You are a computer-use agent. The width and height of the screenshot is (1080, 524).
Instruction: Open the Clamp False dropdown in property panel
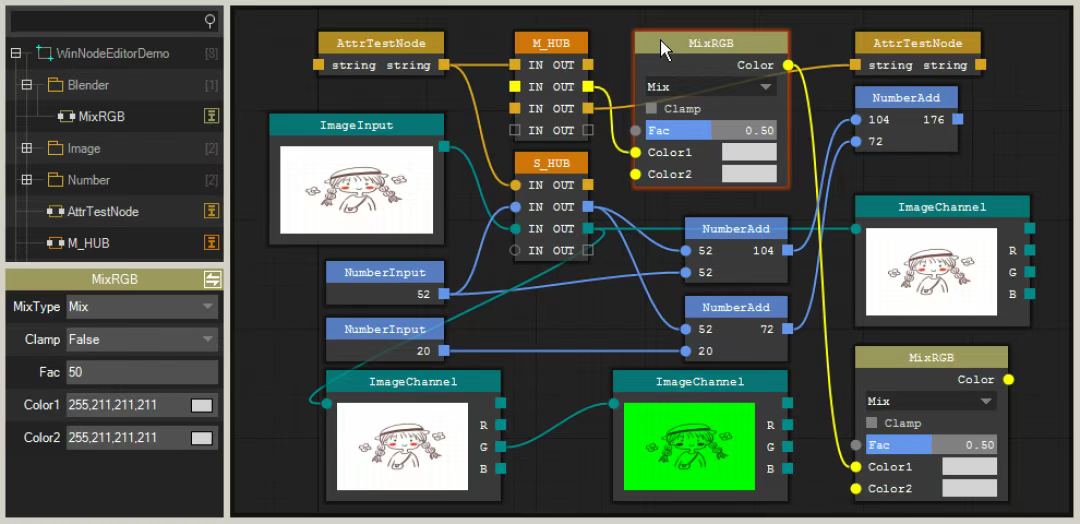click(142, 340)
